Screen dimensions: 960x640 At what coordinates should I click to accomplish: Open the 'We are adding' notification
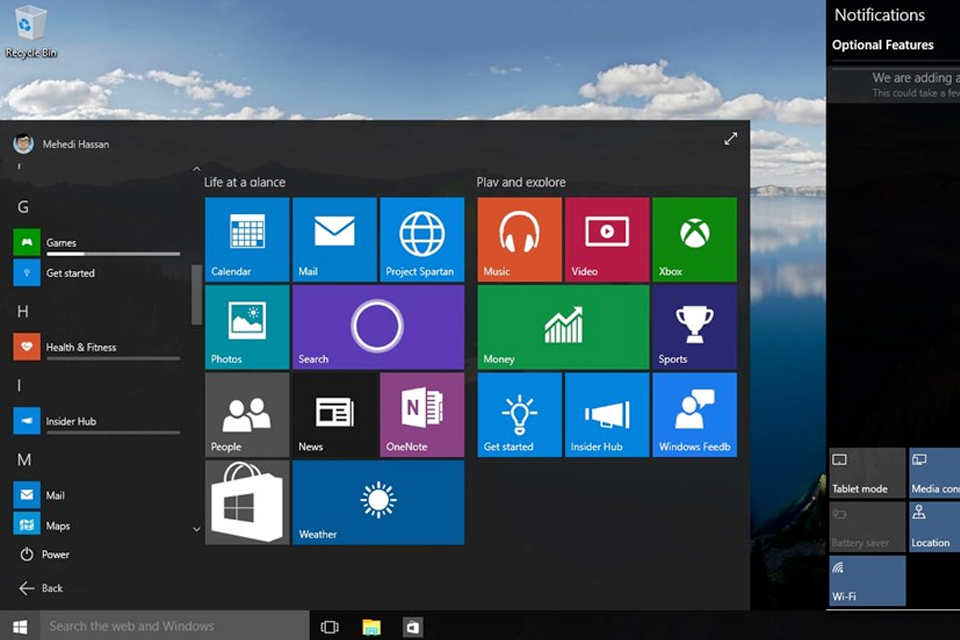click(x=894, y=85)
